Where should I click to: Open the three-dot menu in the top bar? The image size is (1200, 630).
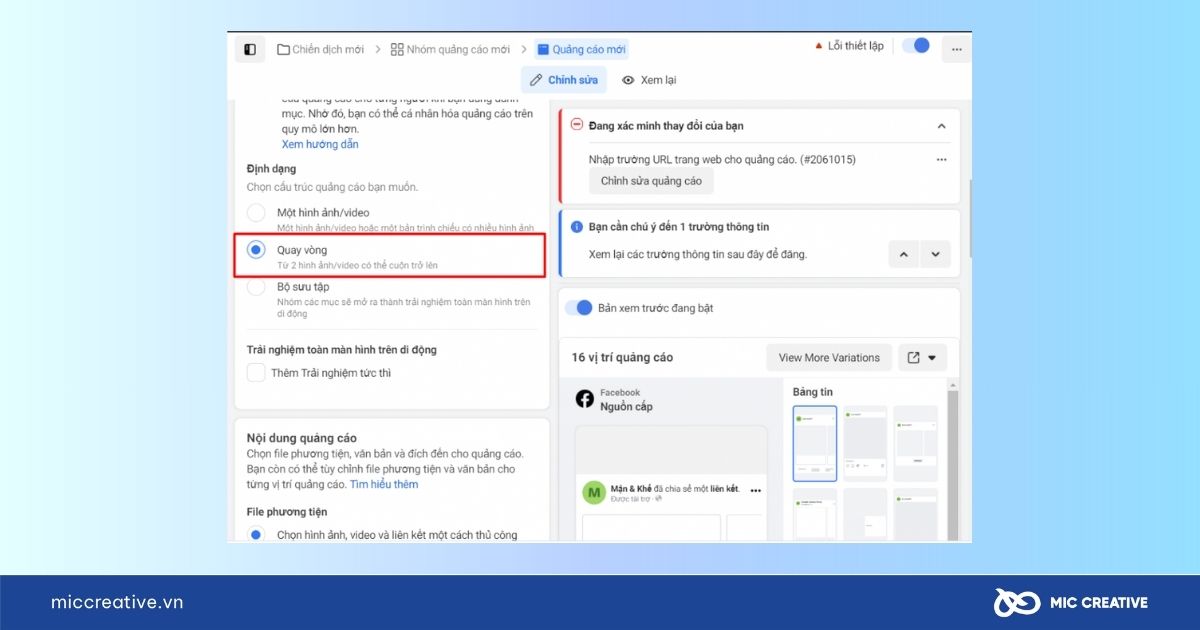(957, 49)
